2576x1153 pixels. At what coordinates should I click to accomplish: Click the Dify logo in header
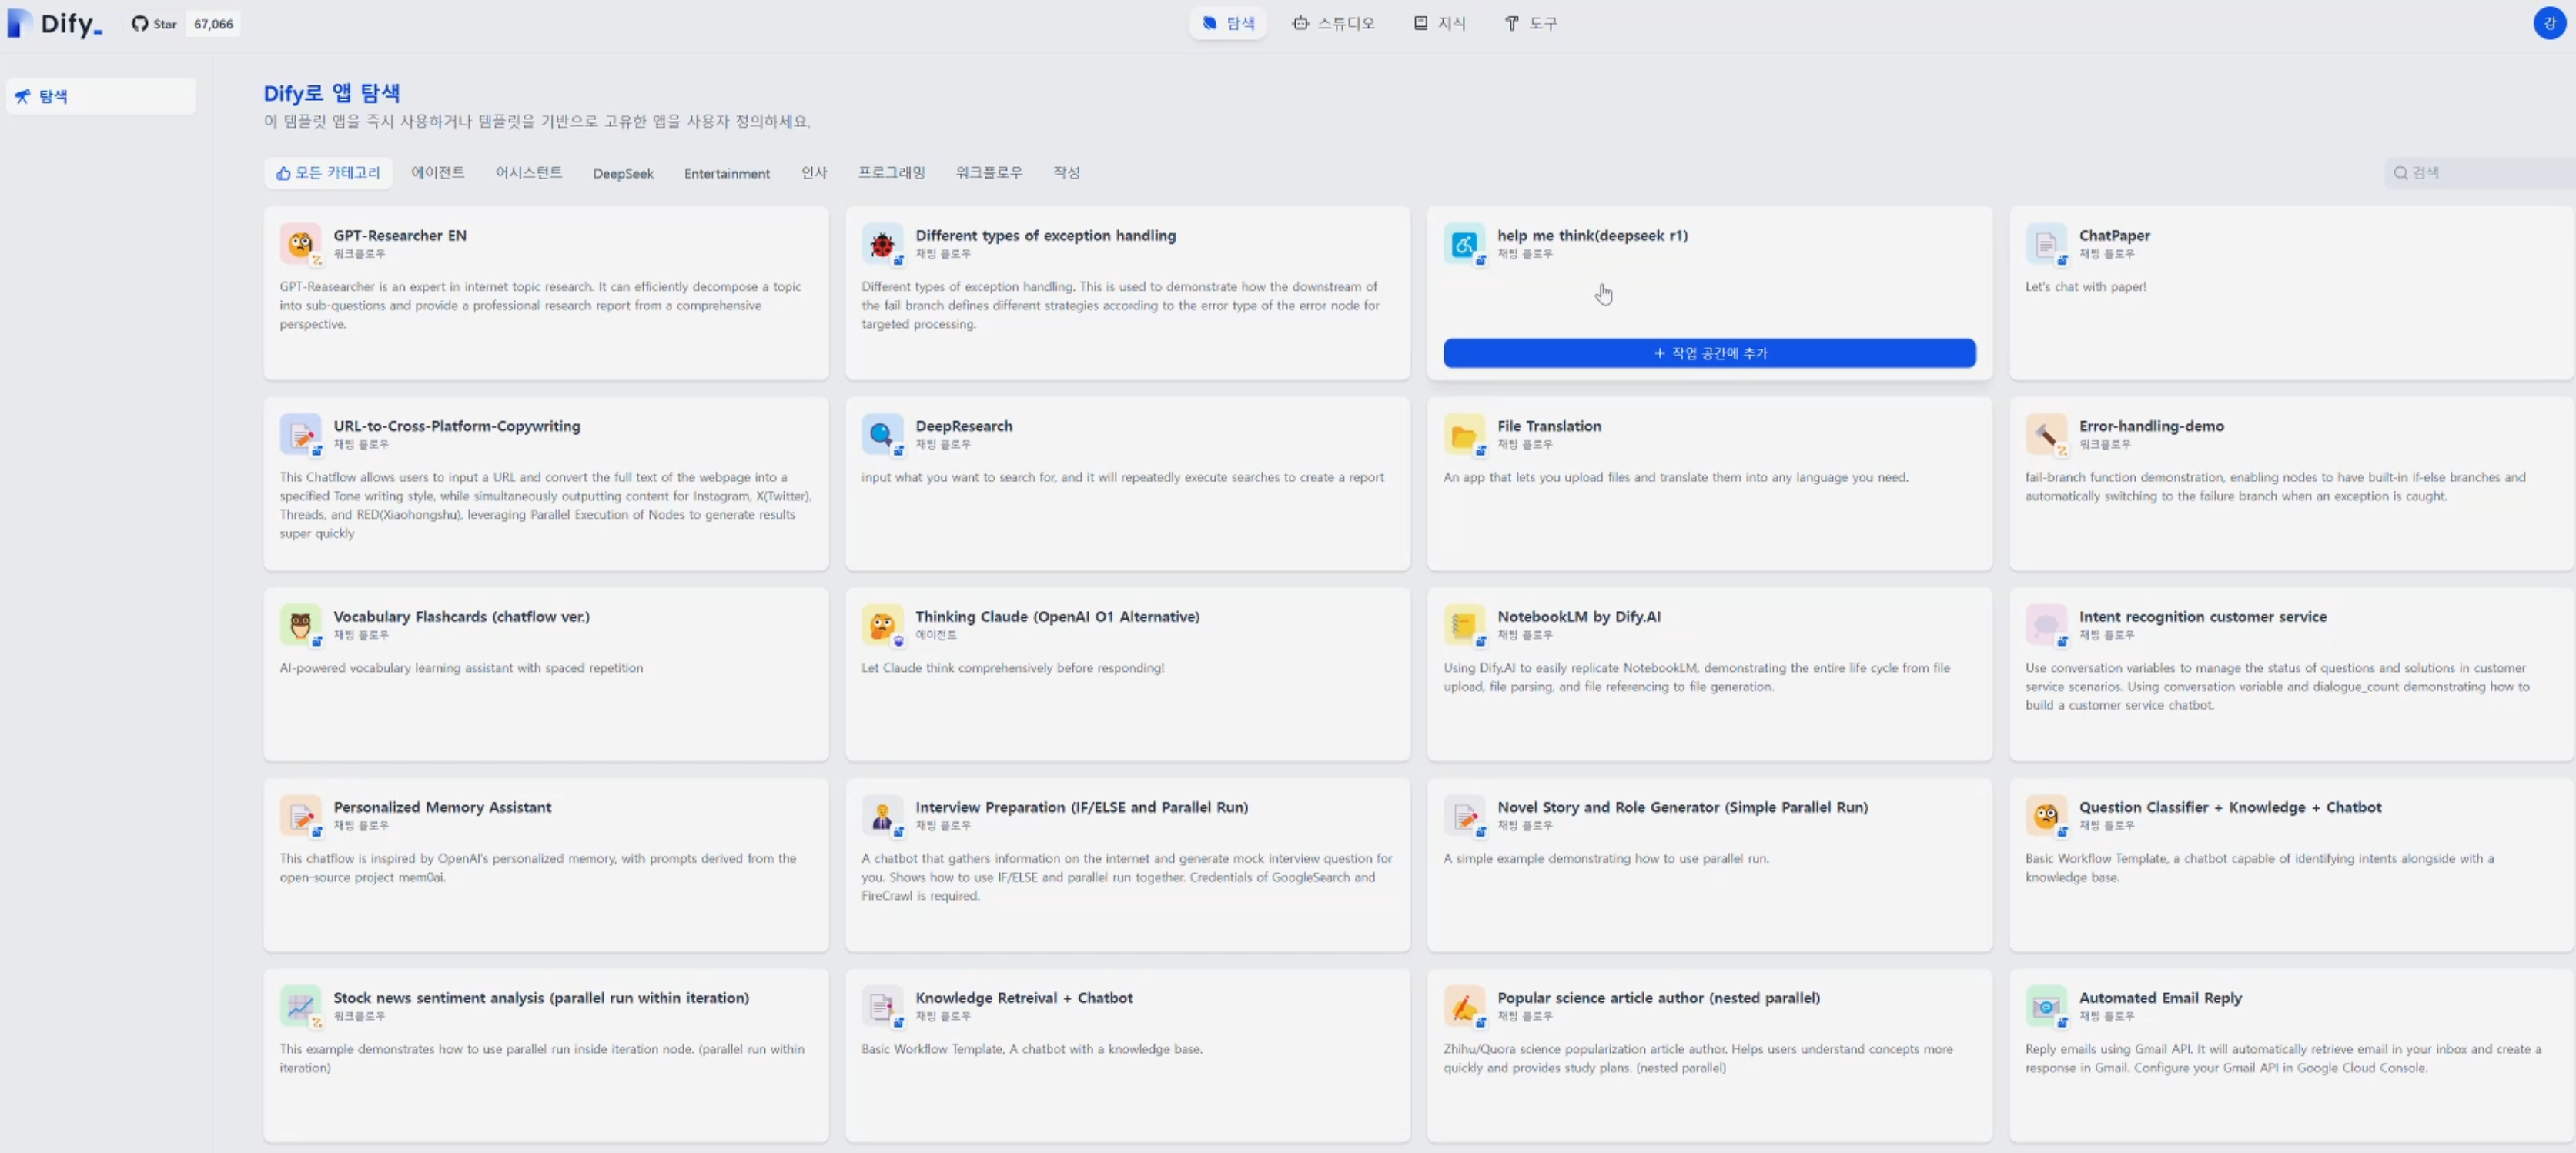pyautogui.click(x=56, y=23)
